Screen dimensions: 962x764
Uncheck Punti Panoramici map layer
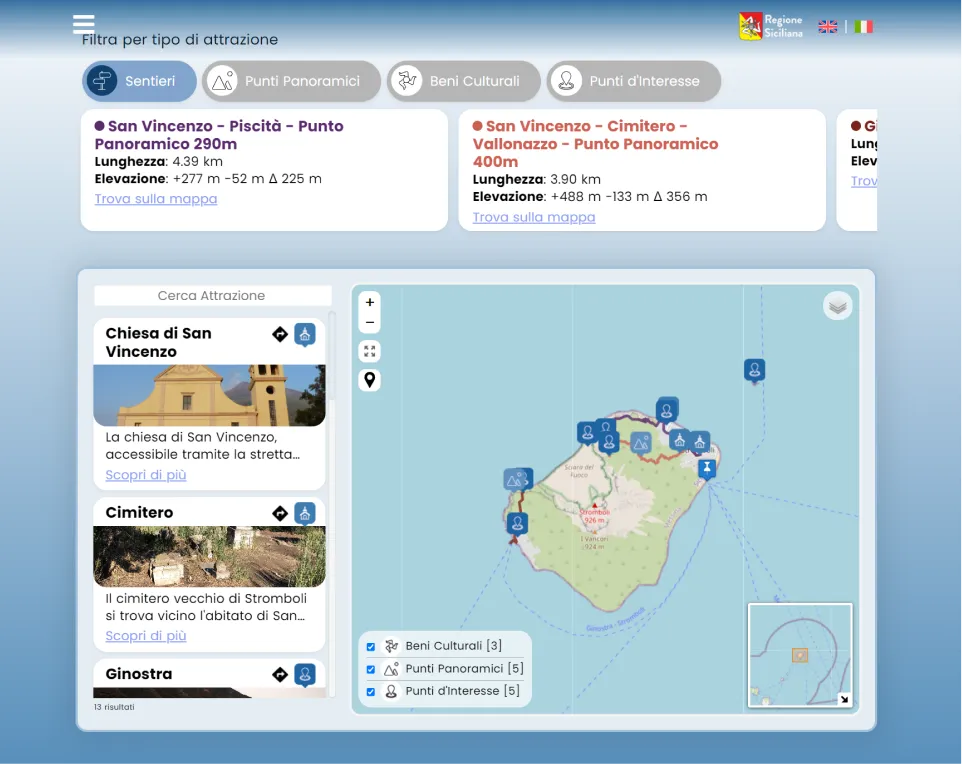pyautogui.click(x=371, y=669)
